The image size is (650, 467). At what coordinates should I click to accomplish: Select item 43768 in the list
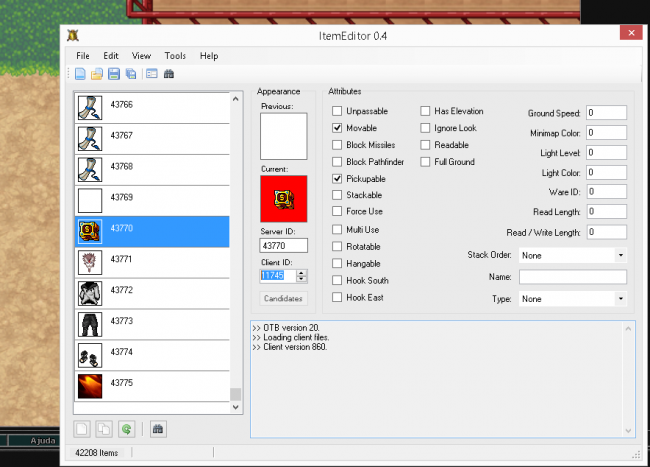pyautogui.click(x=152, y=170)
